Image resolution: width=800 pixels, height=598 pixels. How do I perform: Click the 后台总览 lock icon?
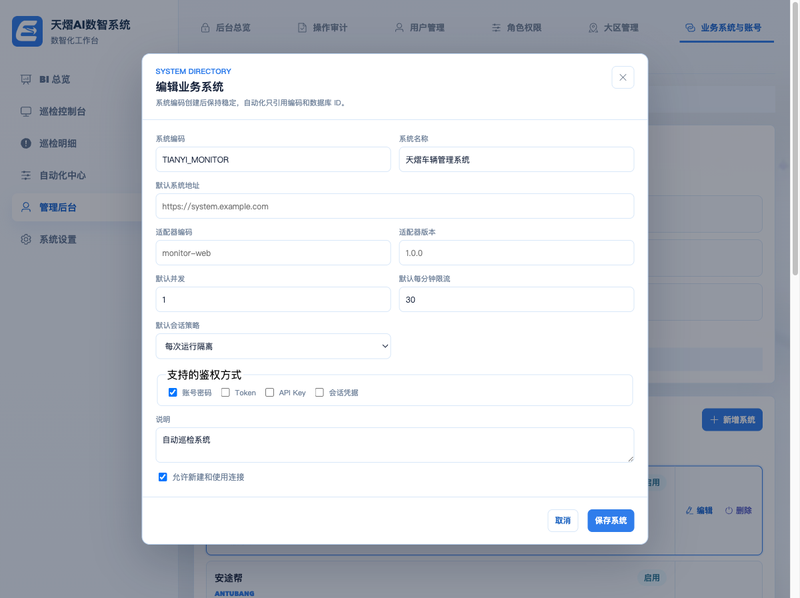205,28
